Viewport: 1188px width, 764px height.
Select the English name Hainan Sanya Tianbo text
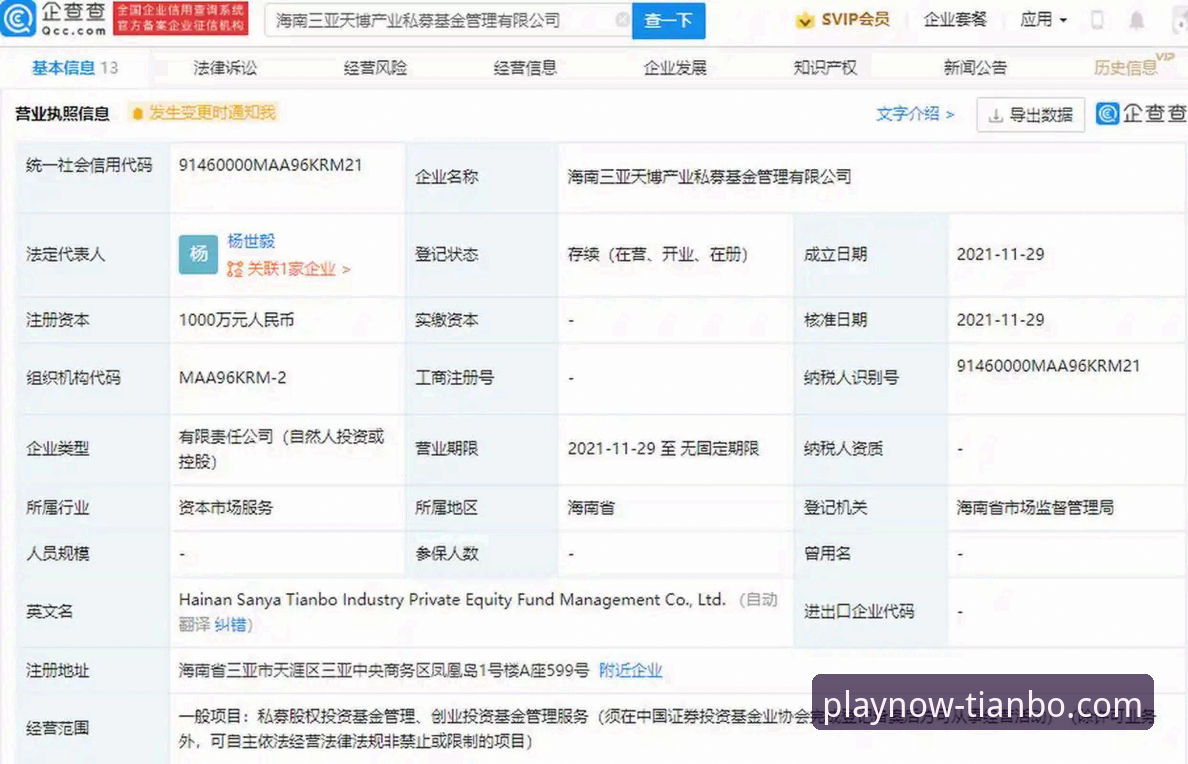(452, 600)
